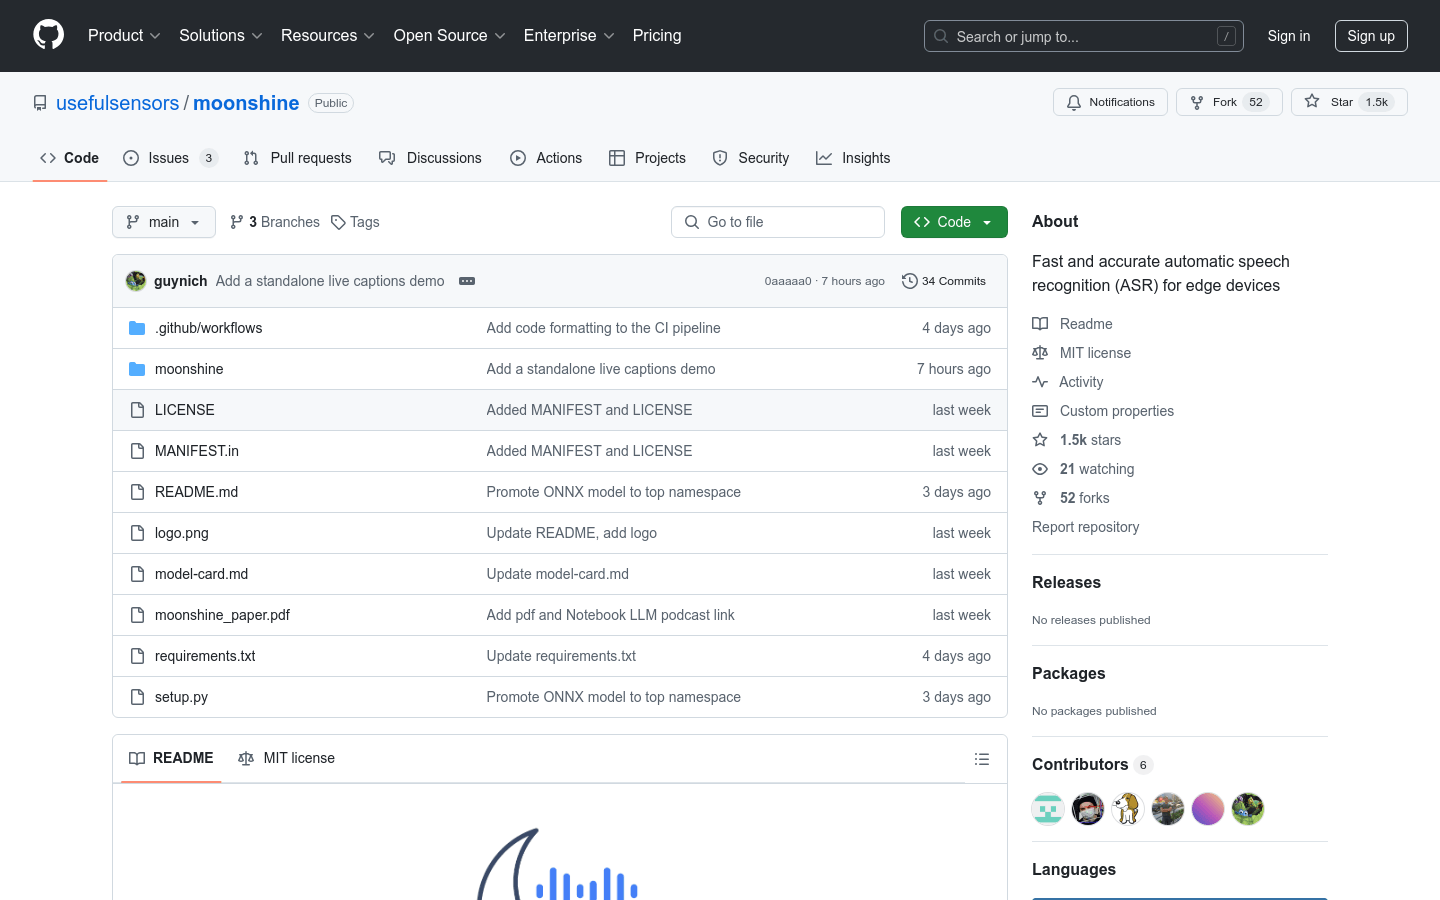Viewport: 1440px width, 900px height.
Task: Open the Releases heading link
Action: pyautogui.click(x=1066, y=582)
